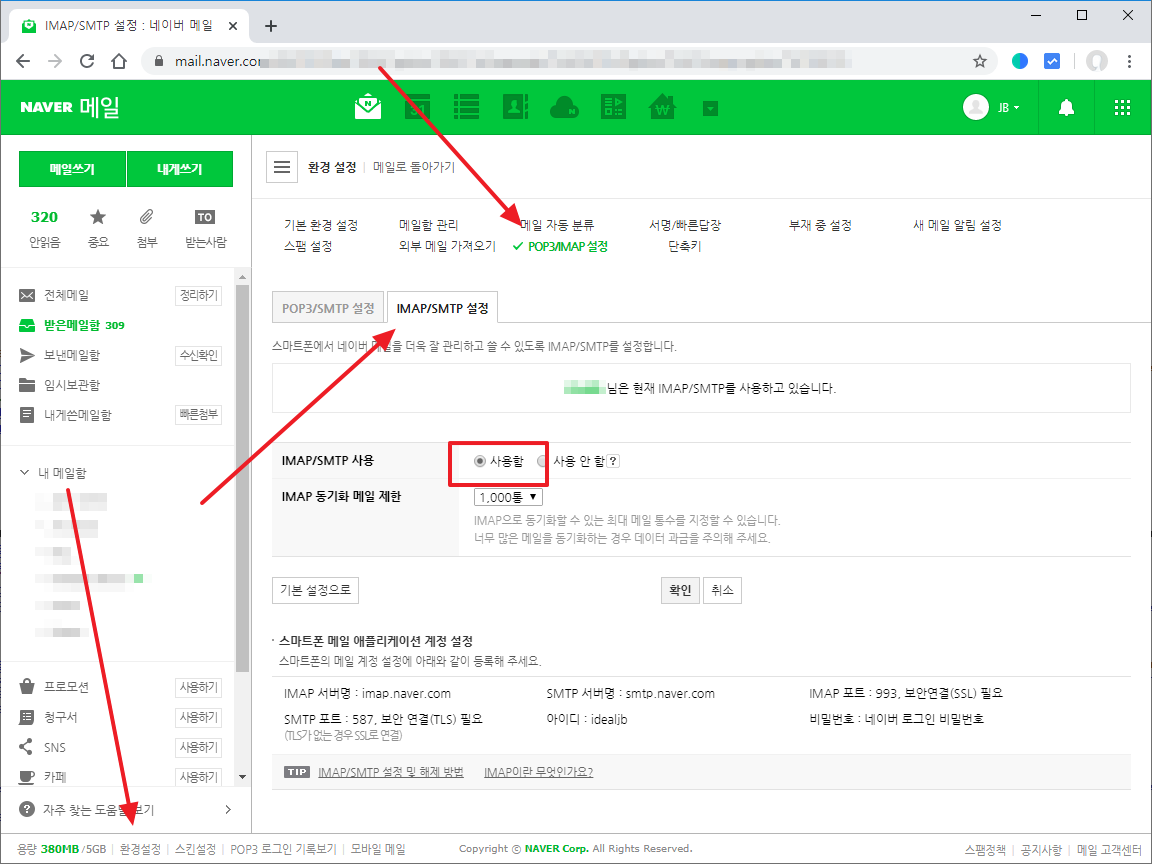Open the 1,000통 sync limit dropdown
This screenshot has width=1152, height=864.
[508, 497]
